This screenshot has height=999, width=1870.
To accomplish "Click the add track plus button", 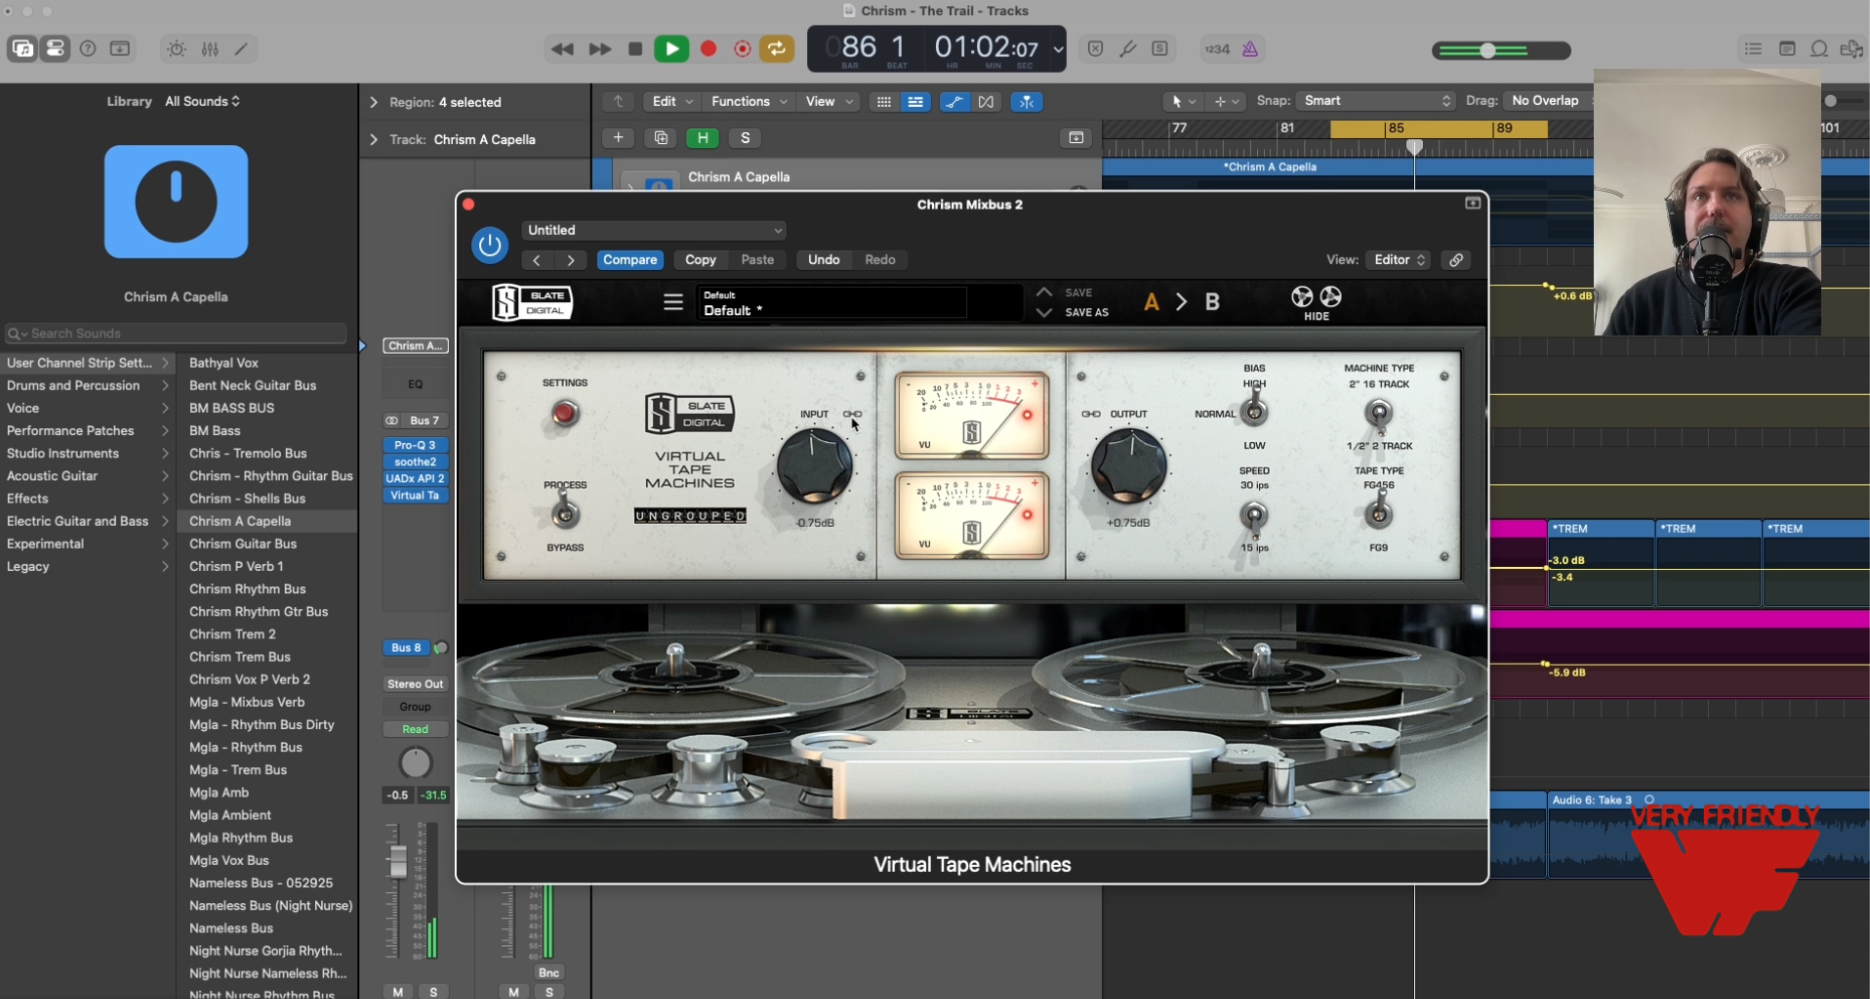I will point(618,138).
